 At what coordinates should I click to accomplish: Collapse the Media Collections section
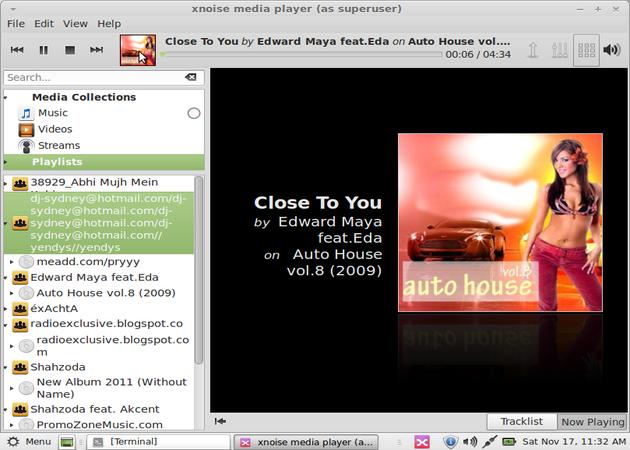6,97
